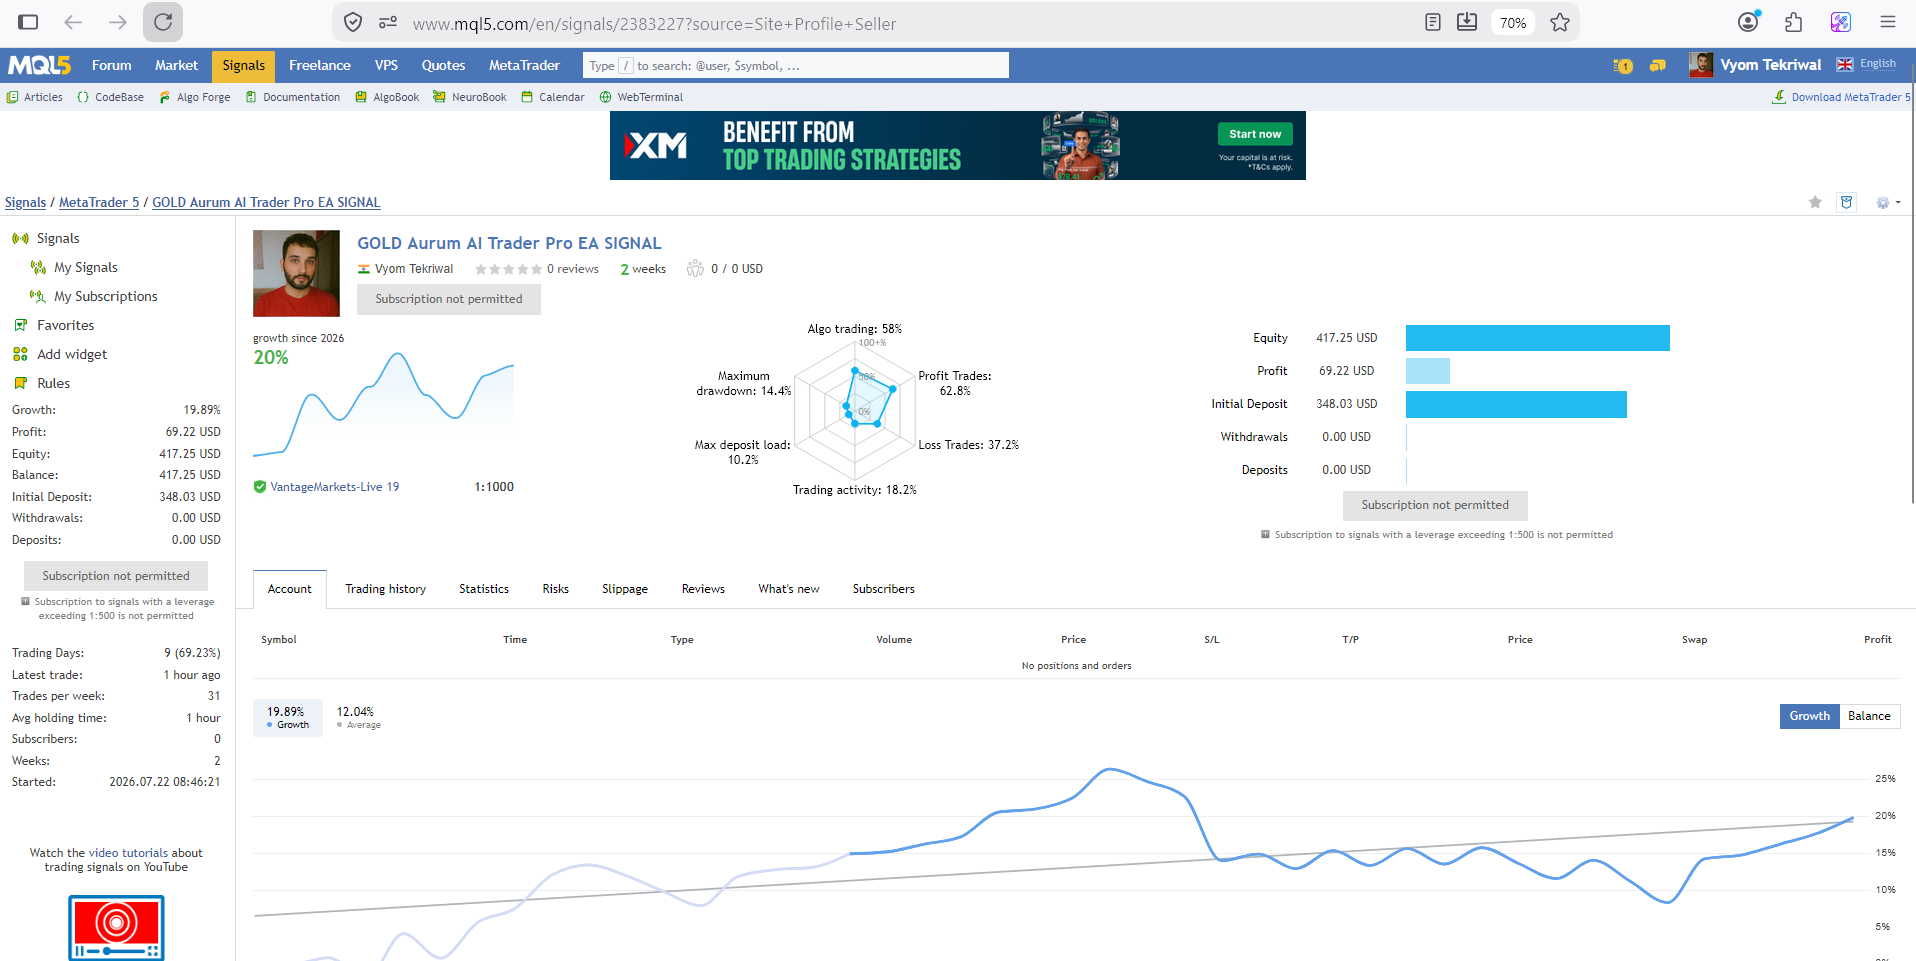Image resolution: width=1916 pixels, height=961 pixels.
Task: Click the browser bookmark star icon
Action: pyautogui.click(x=1559, y=22)
